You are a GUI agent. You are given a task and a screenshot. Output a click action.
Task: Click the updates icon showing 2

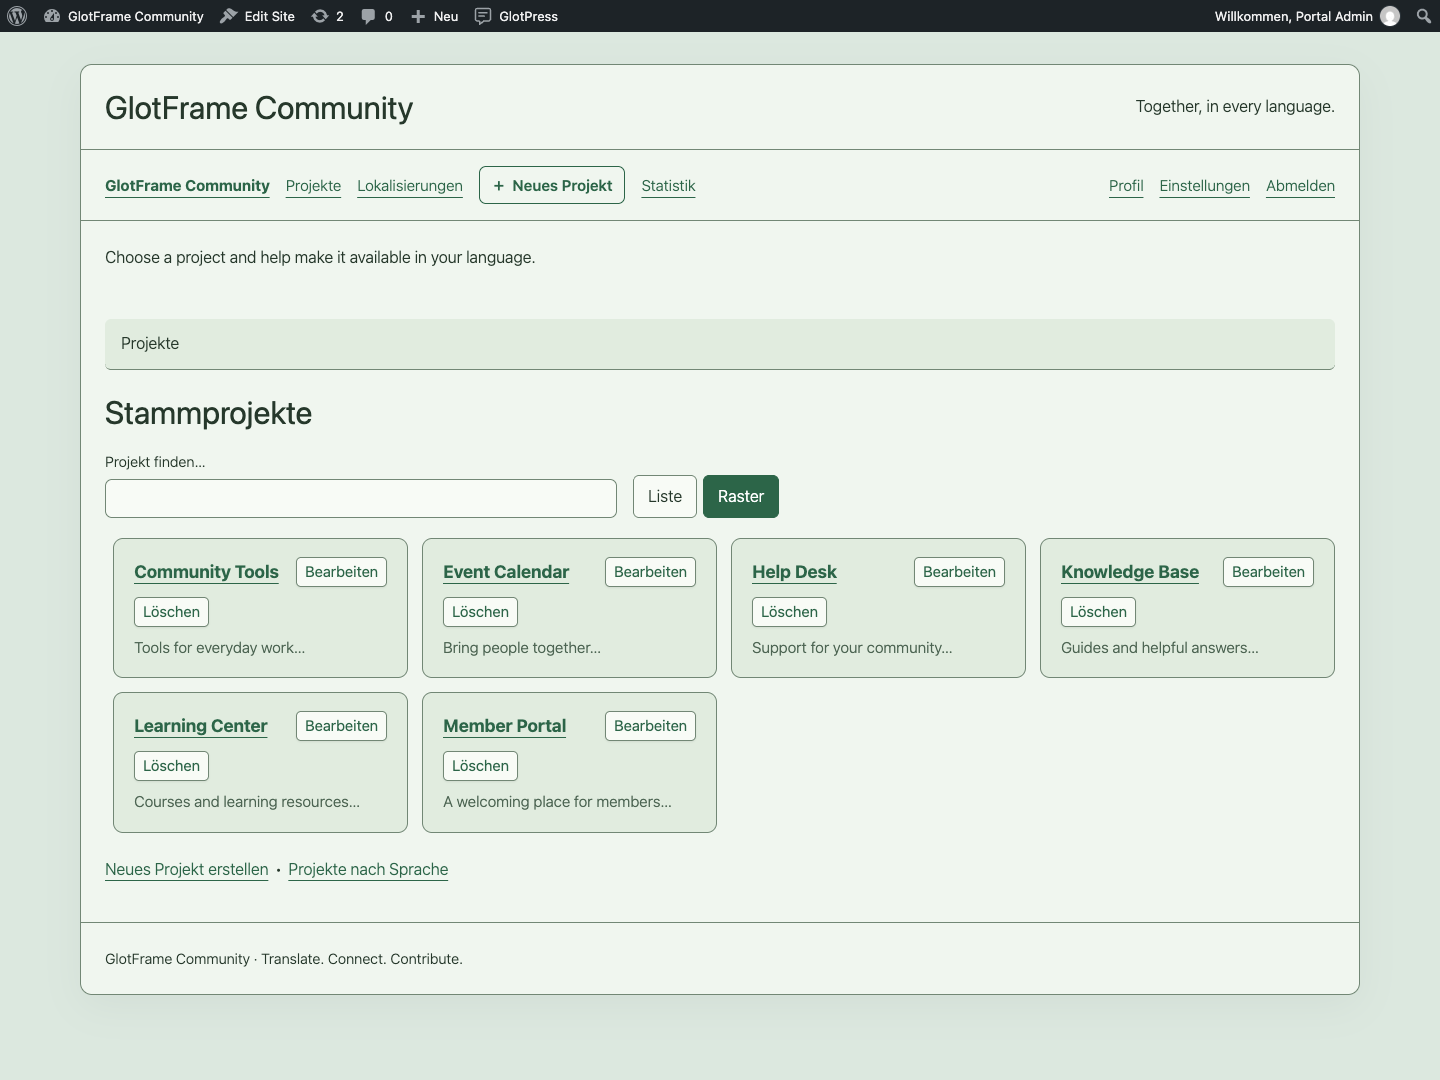pos(328,16)
